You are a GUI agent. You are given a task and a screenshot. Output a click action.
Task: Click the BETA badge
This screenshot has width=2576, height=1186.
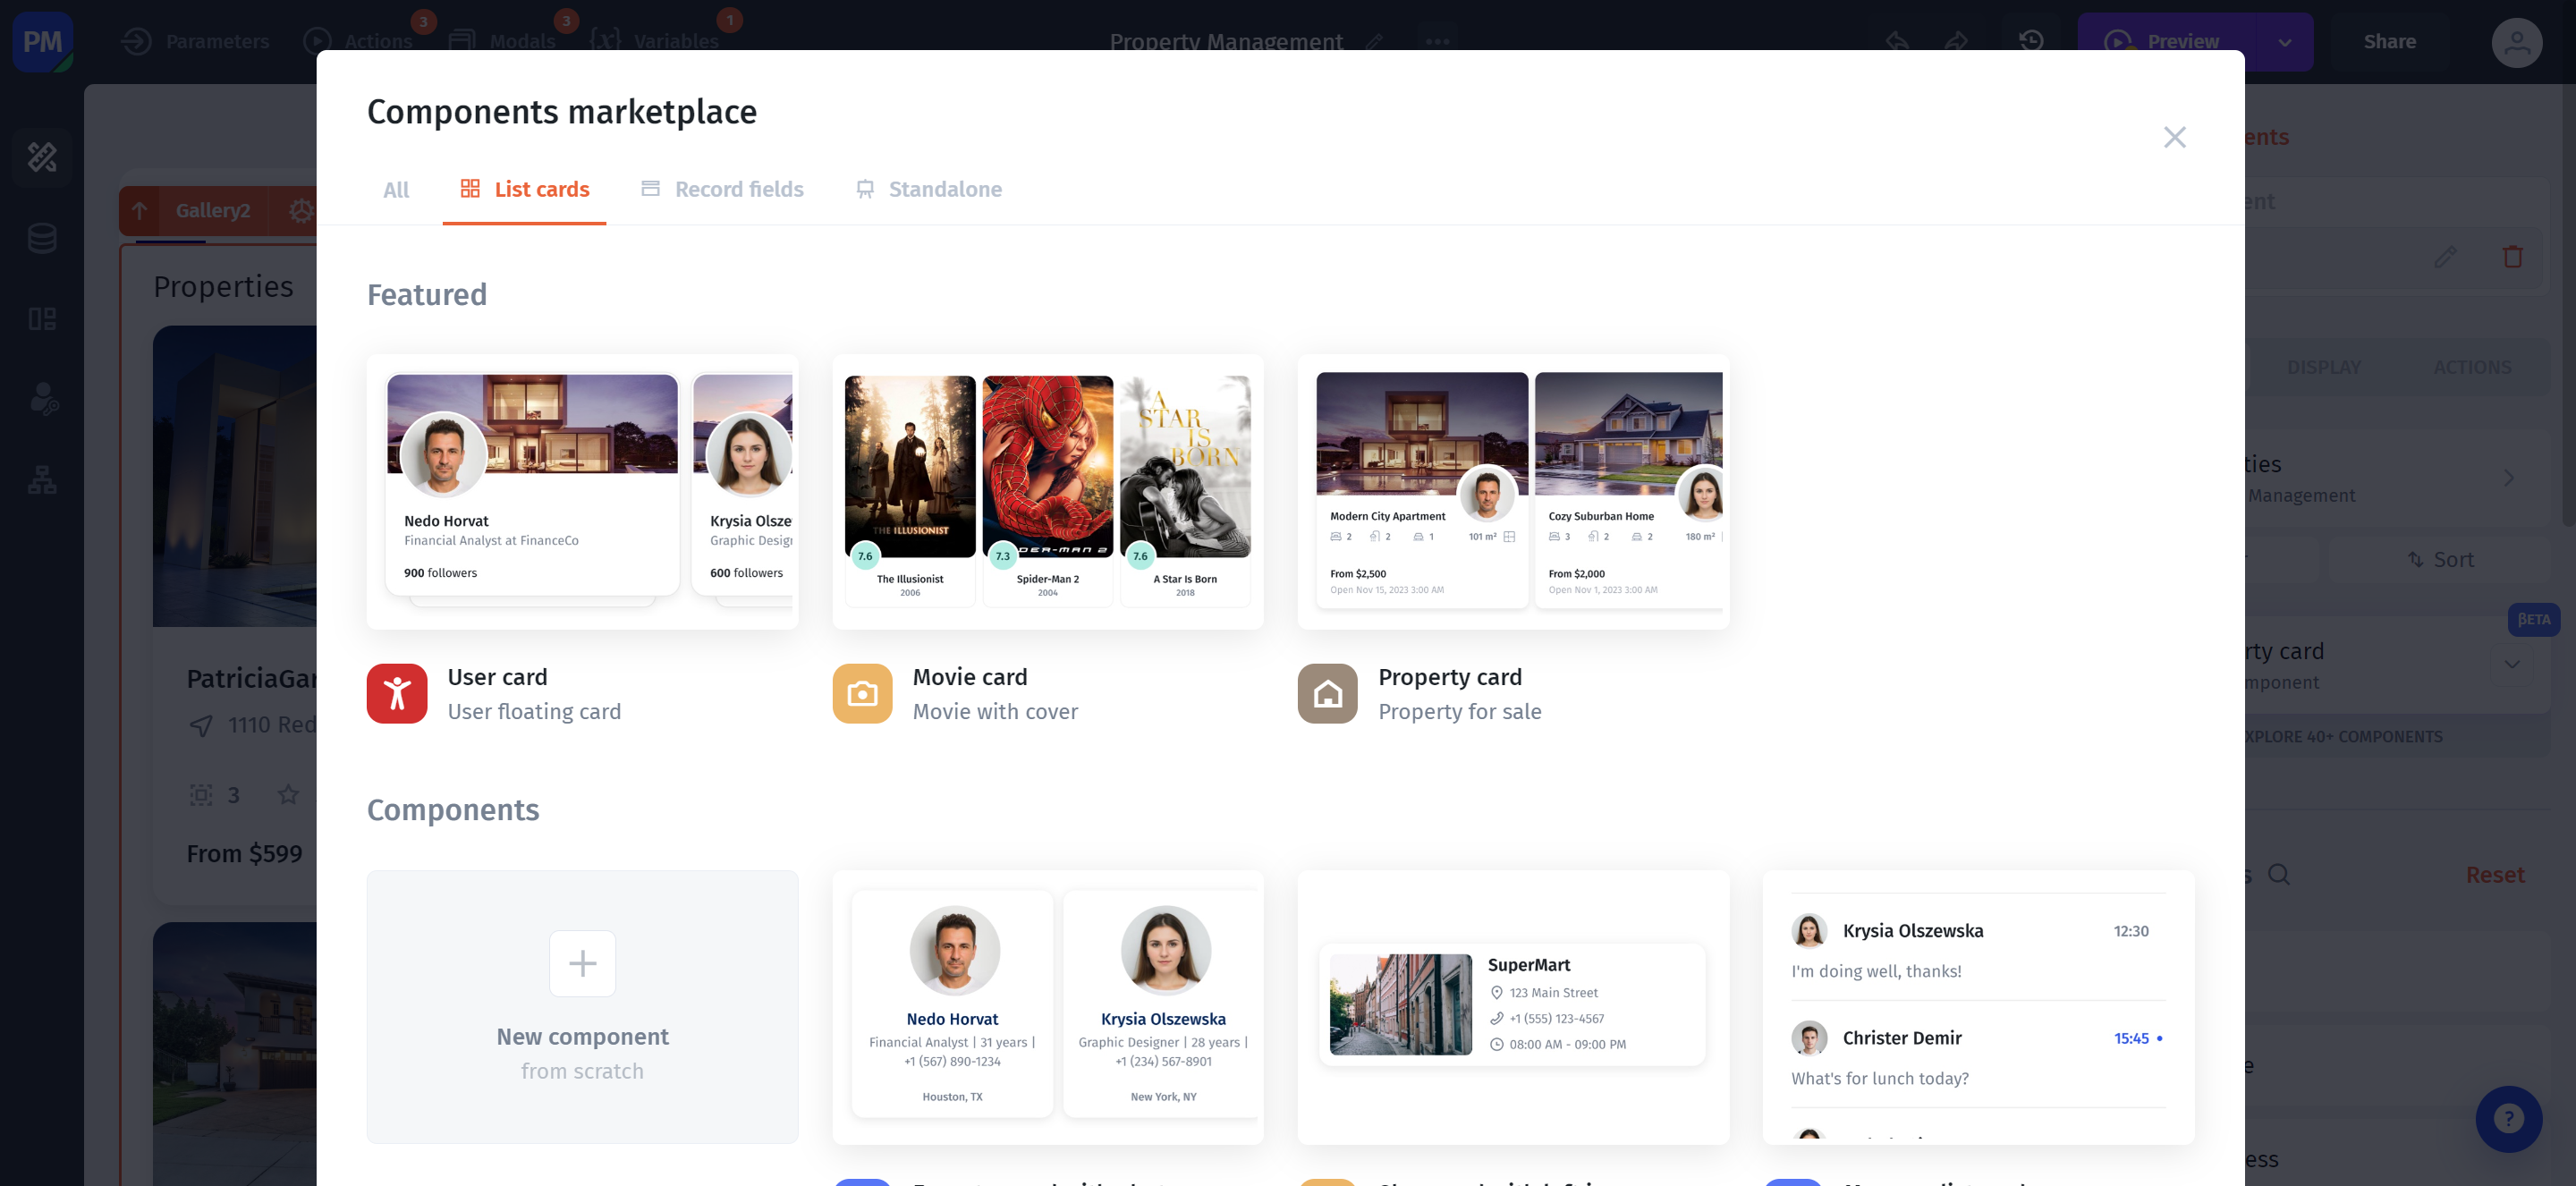[2533, 619]
